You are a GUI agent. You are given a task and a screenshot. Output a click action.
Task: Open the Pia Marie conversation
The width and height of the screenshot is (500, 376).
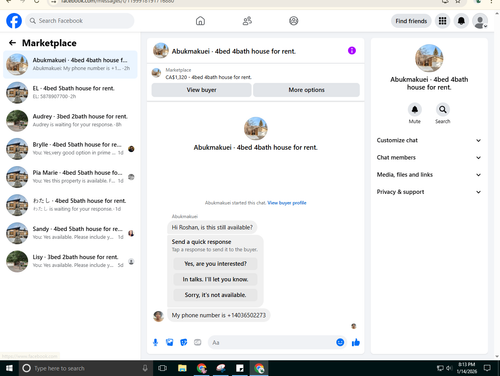70,177
